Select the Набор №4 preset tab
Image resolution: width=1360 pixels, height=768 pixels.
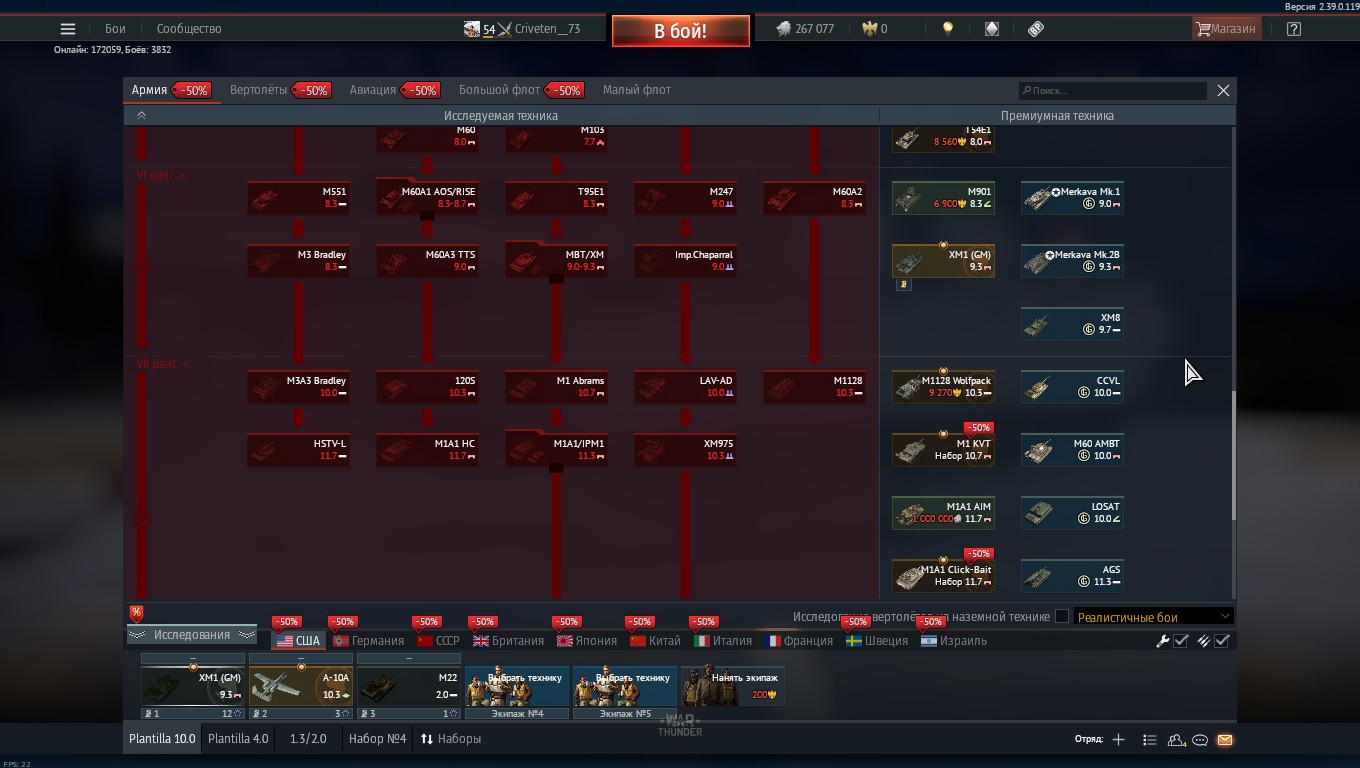tap(378, 739)
